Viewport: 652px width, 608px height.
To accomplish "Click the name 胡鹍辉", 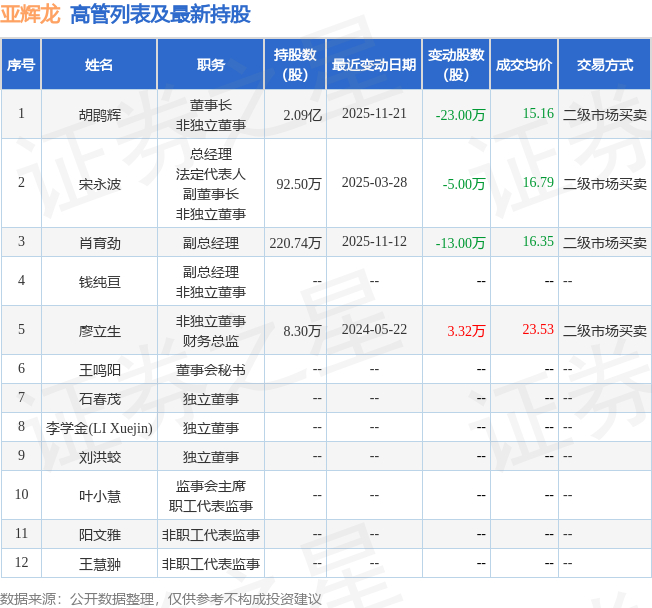I will pos(100,114).
